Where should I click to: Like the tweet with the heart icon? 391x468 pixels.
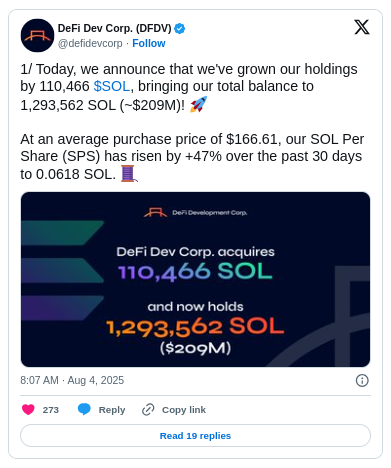coord(28,409)
